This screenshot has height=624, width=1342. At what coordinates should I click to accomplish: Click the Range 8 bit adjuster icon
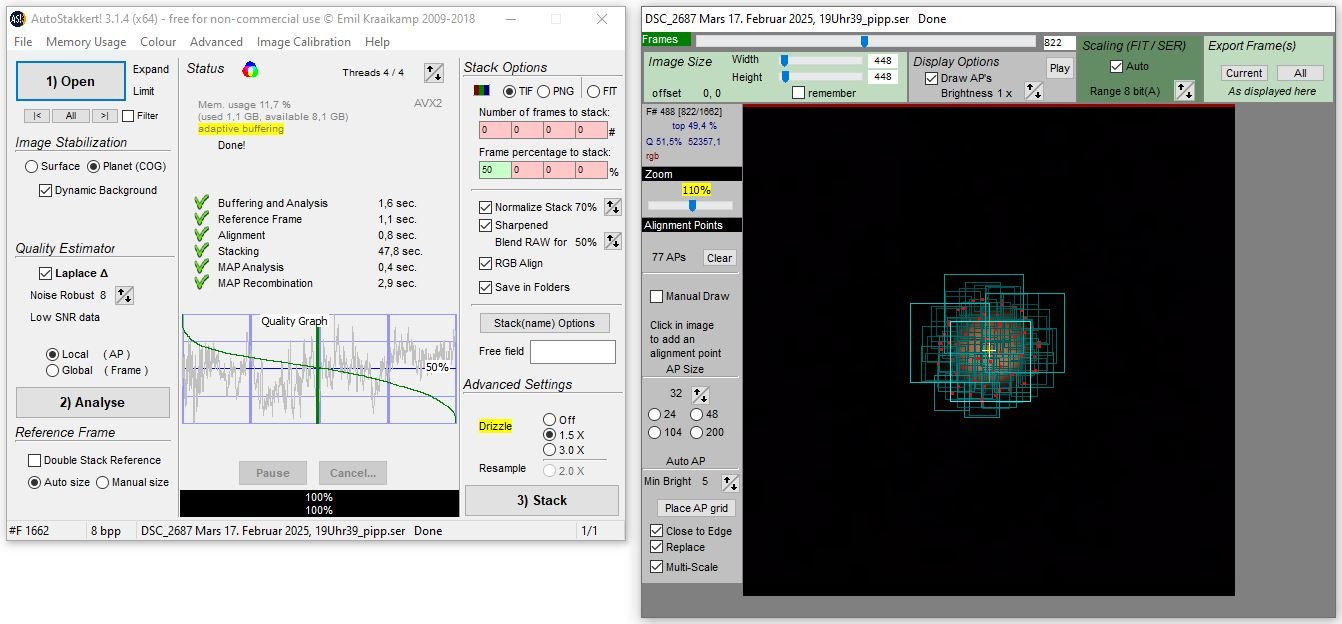click(1184, 90)
